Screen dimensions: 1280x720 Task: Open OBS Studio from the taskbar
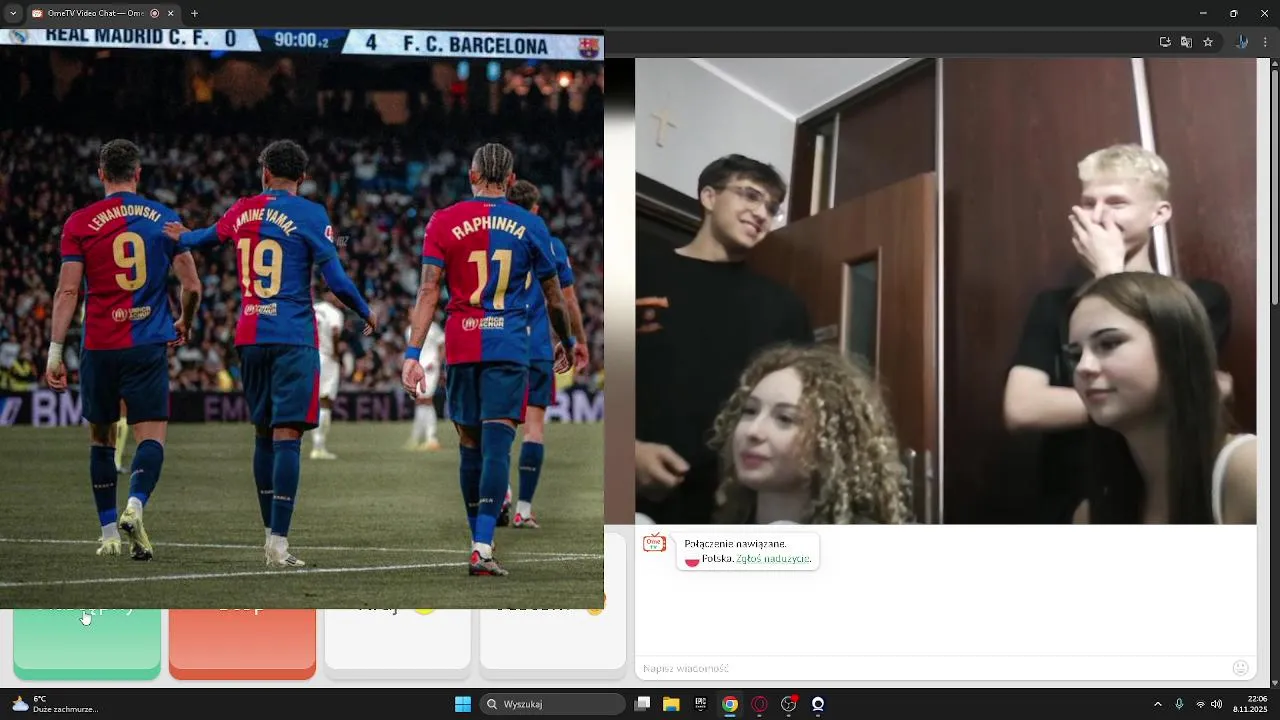789,704
